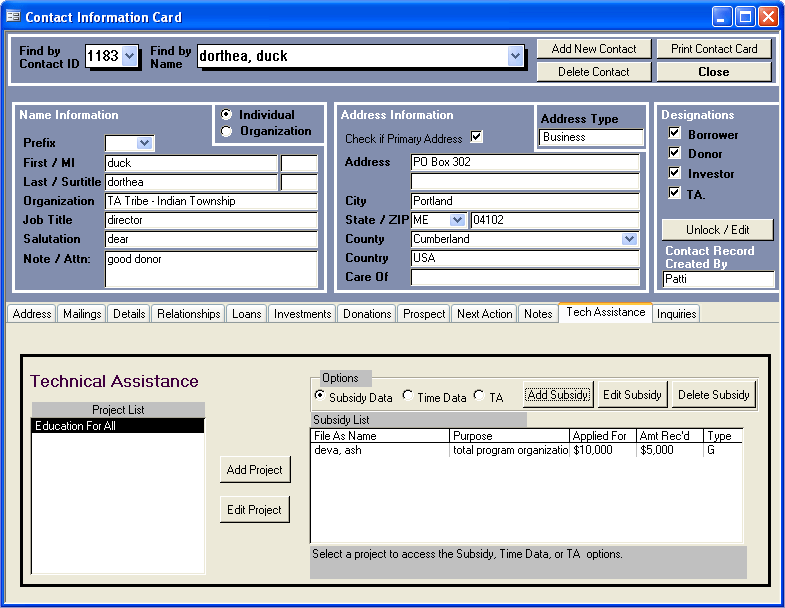Switch to the Donations tab
This screenshot has height=608, width=785.
click(x=367, y=314)
